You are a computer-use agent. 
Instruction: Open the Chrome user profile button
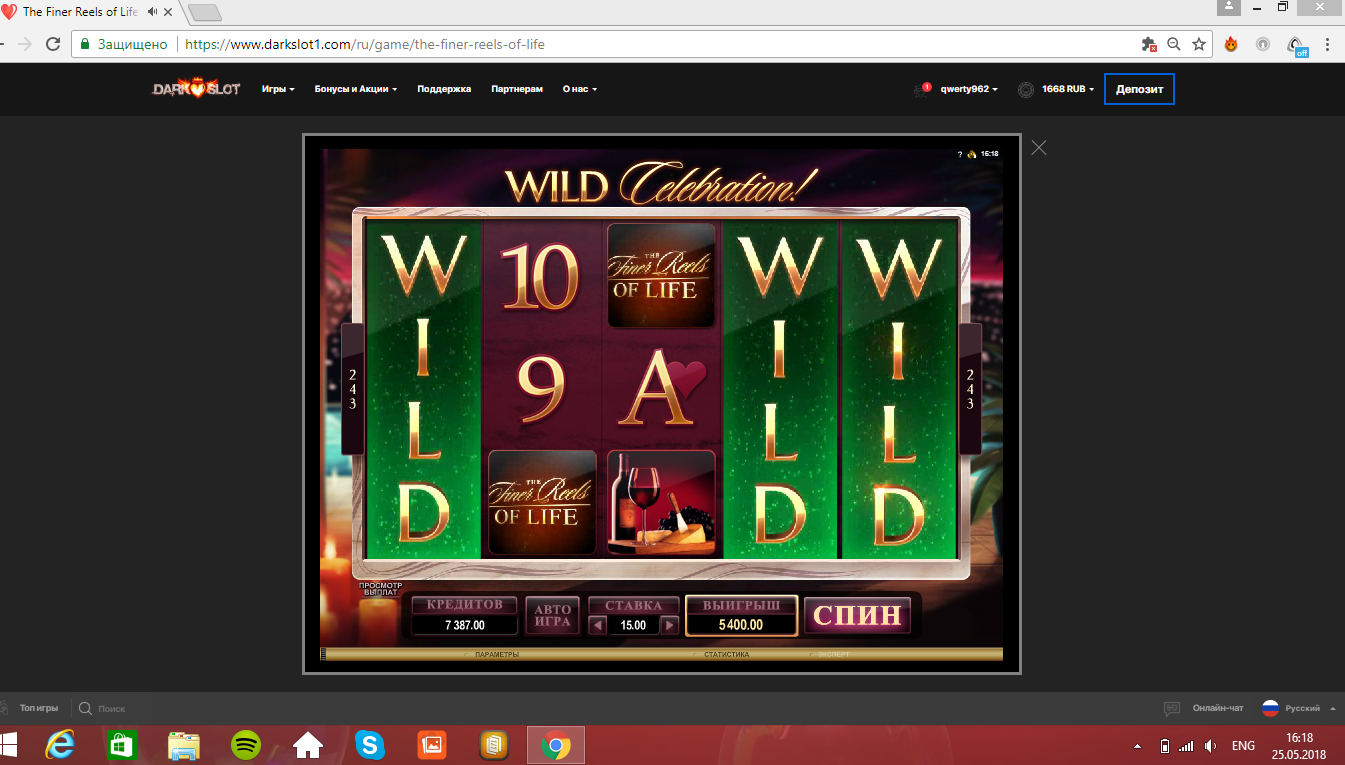pyautogui.click(x=1229, y=6)
